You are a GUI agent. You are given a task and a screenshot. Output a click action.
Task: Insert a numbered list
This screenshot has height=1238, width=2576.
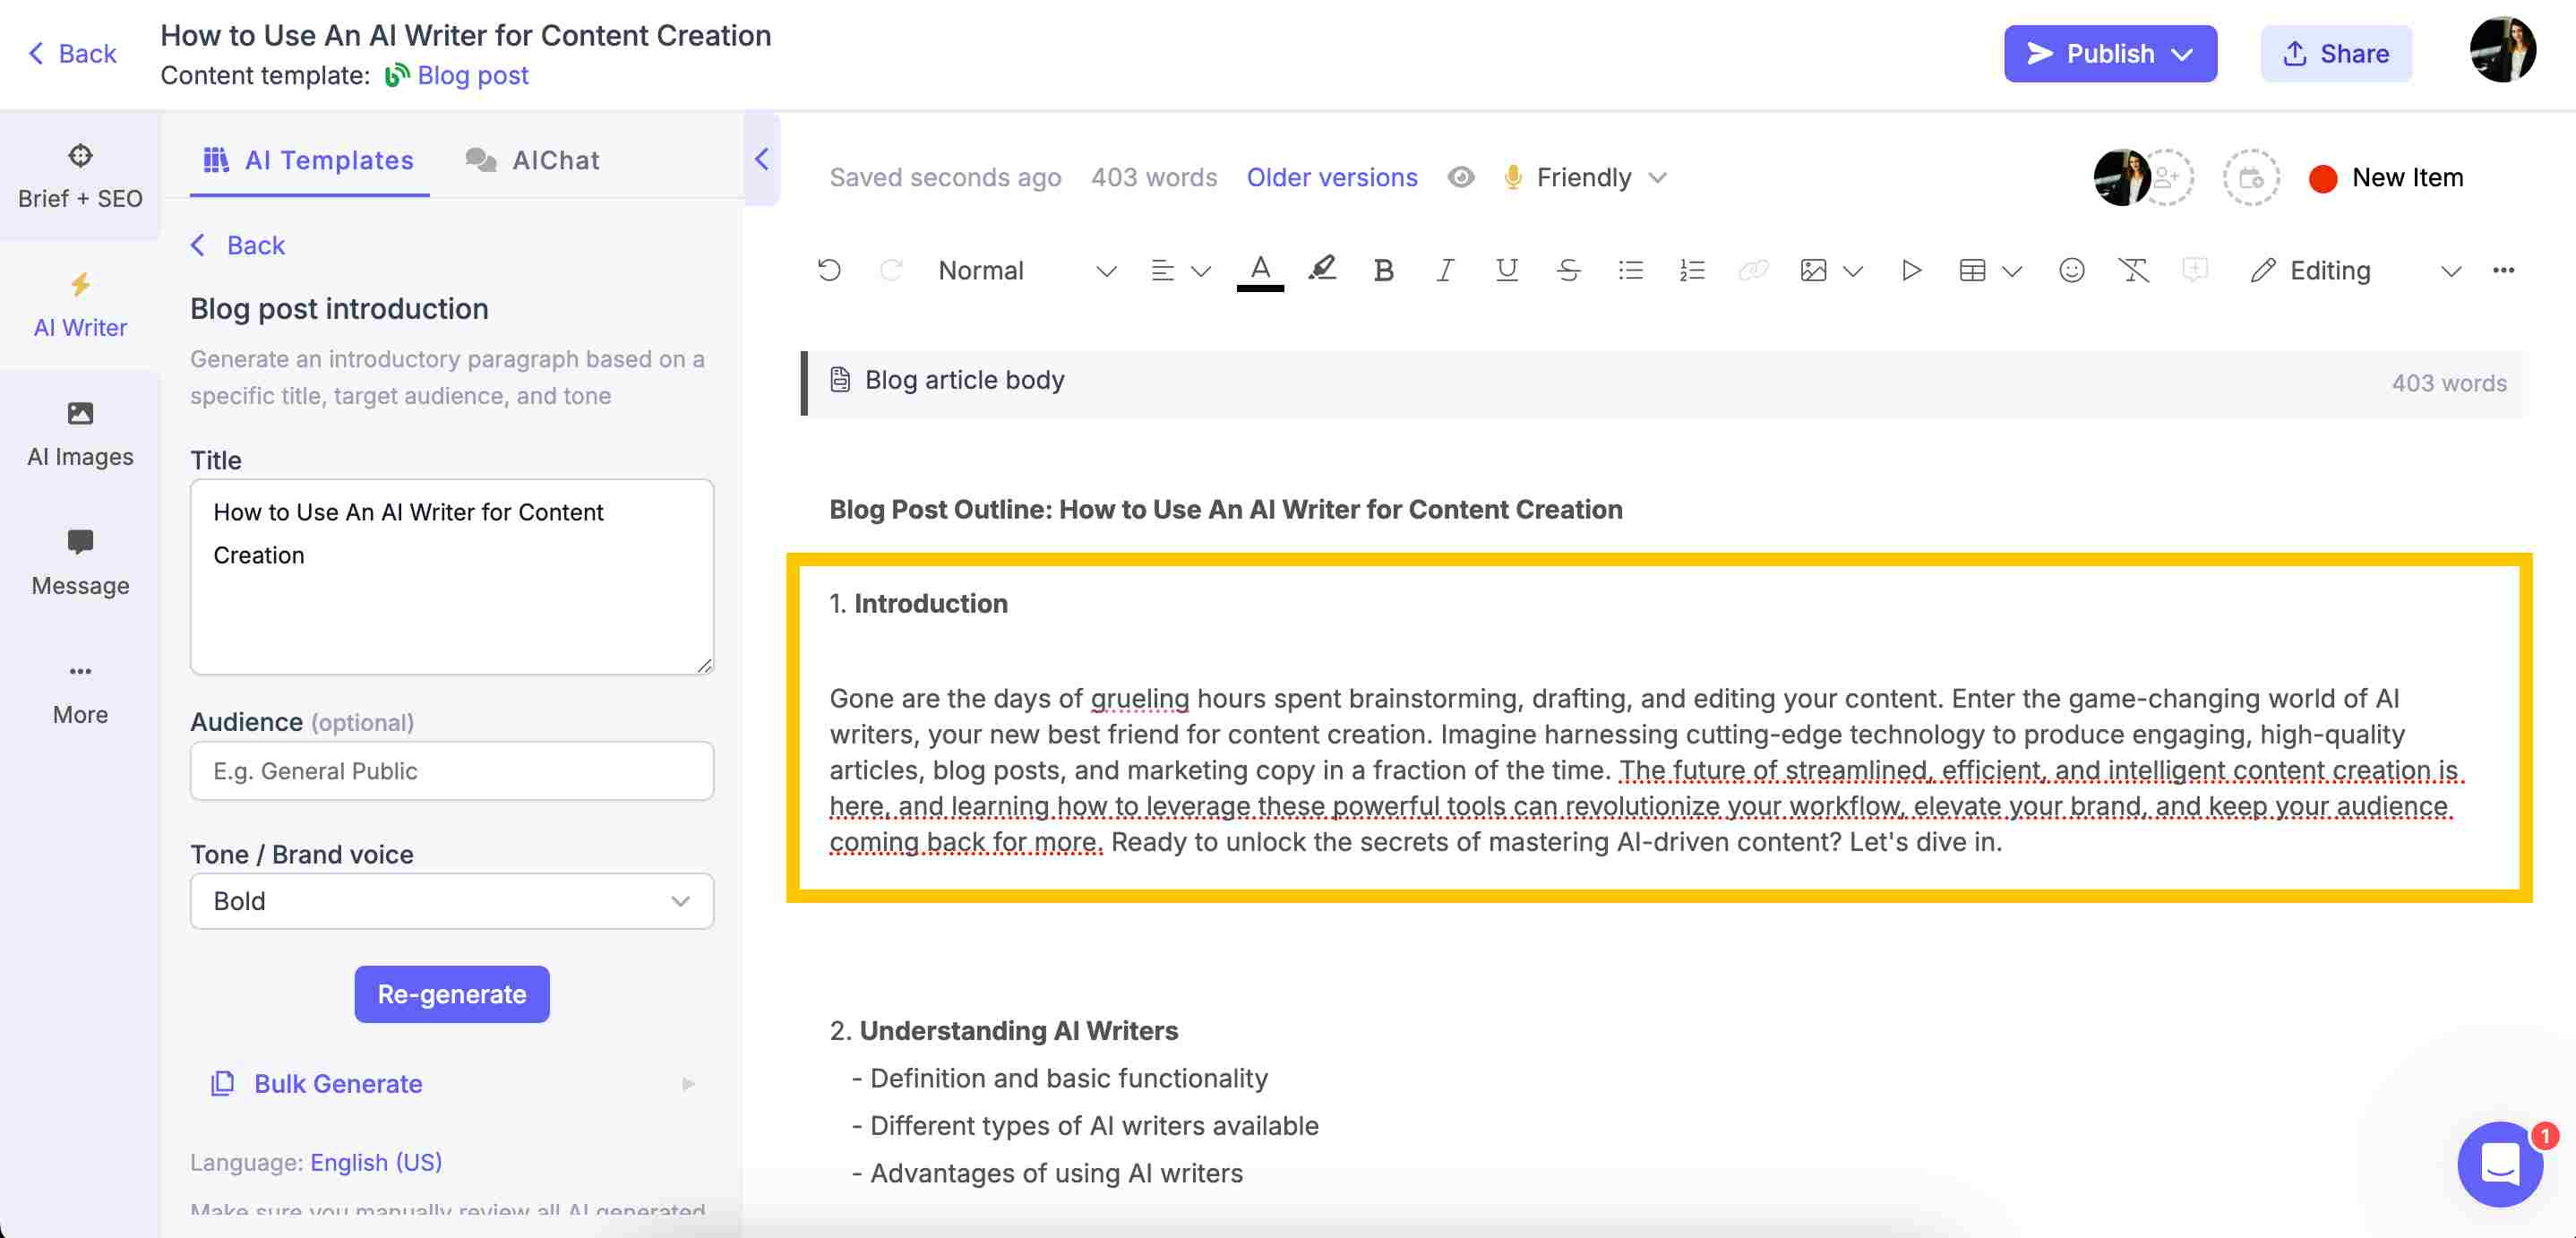tap(1691, 270)
